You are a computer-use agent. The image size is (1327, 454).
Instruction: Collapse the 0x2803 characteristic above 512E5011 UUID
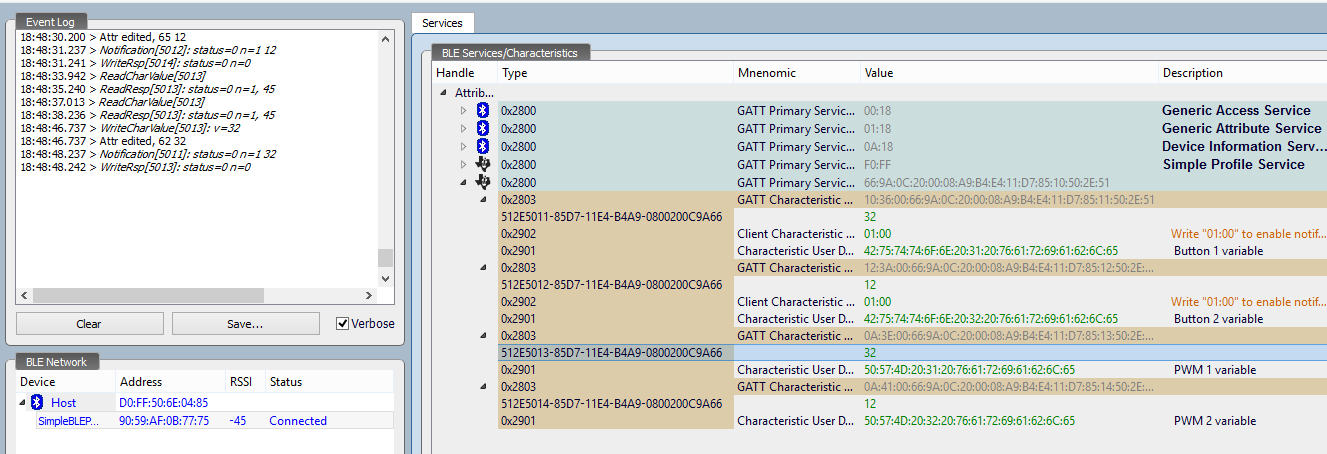pos(483,199)
